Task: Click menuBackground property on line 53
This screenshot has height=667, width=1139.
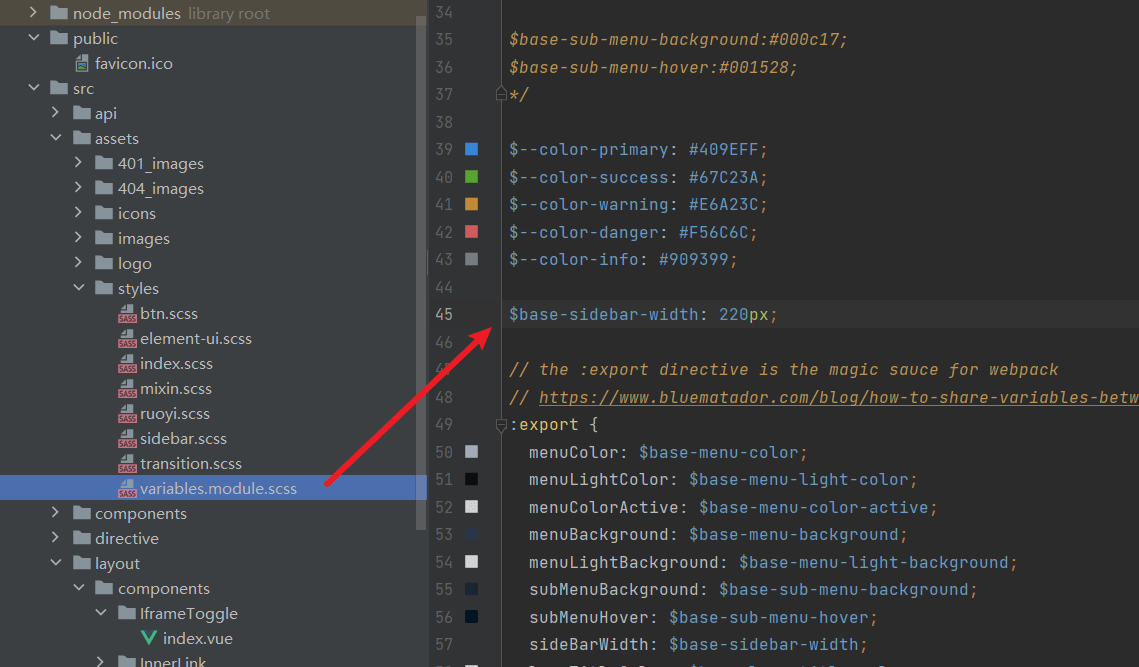Action: [x=599, y=535]
